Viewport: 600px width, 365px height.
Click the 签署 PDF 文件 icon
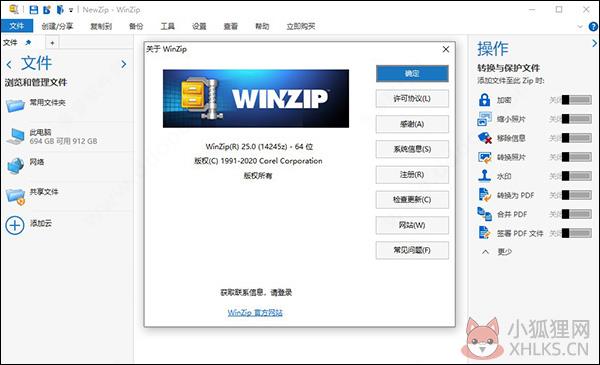(484, 233)
